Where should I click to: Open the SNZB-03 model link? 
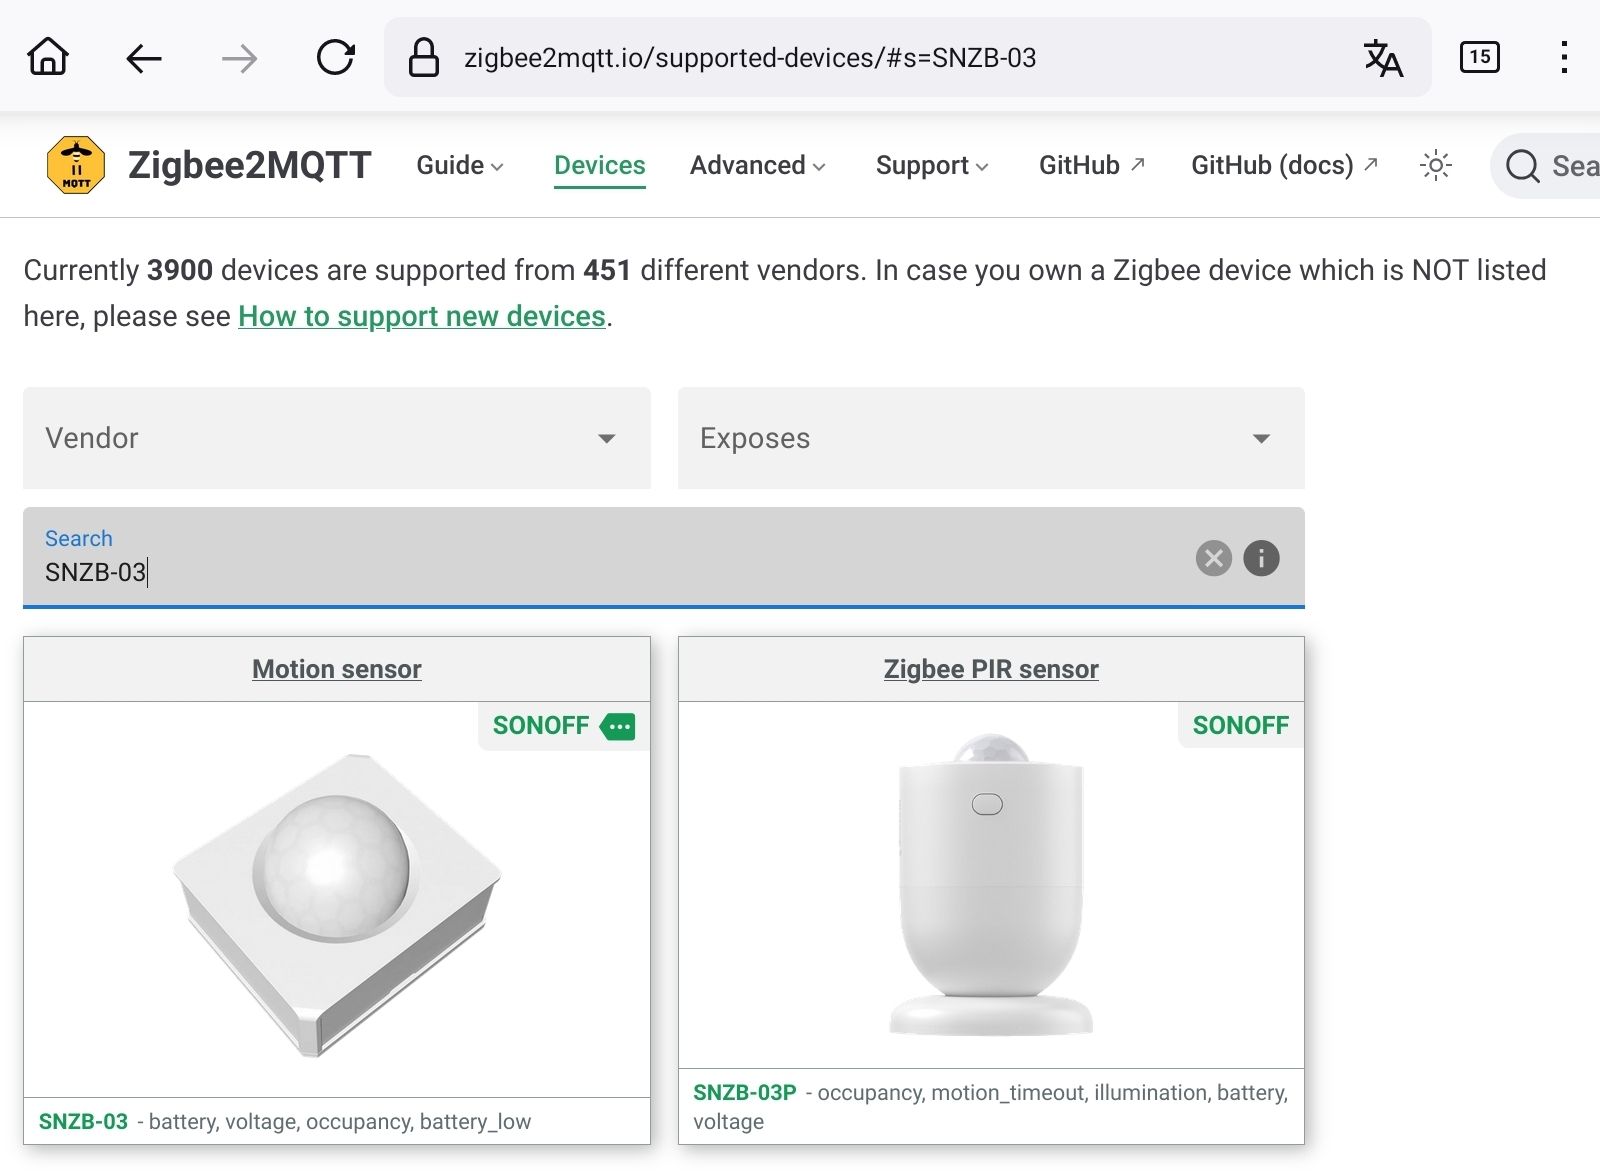(x=83, y=1122)
